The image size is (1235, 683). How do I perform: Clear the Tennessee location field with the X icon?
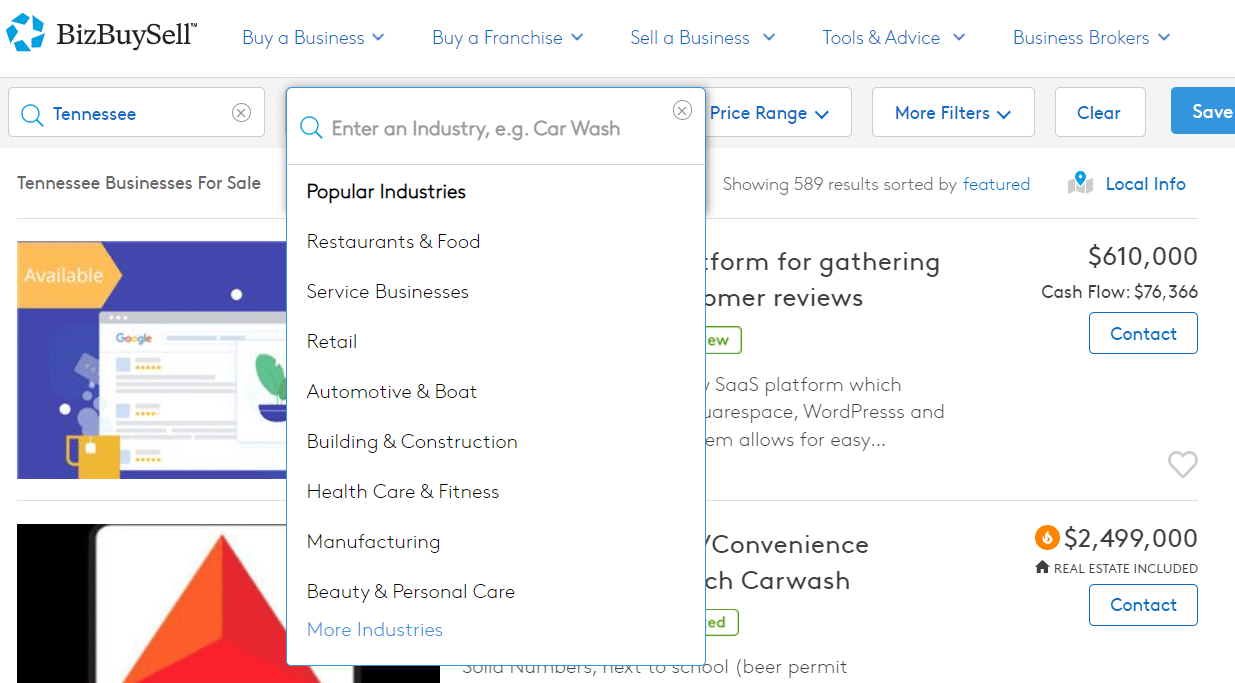coord(241,113)
